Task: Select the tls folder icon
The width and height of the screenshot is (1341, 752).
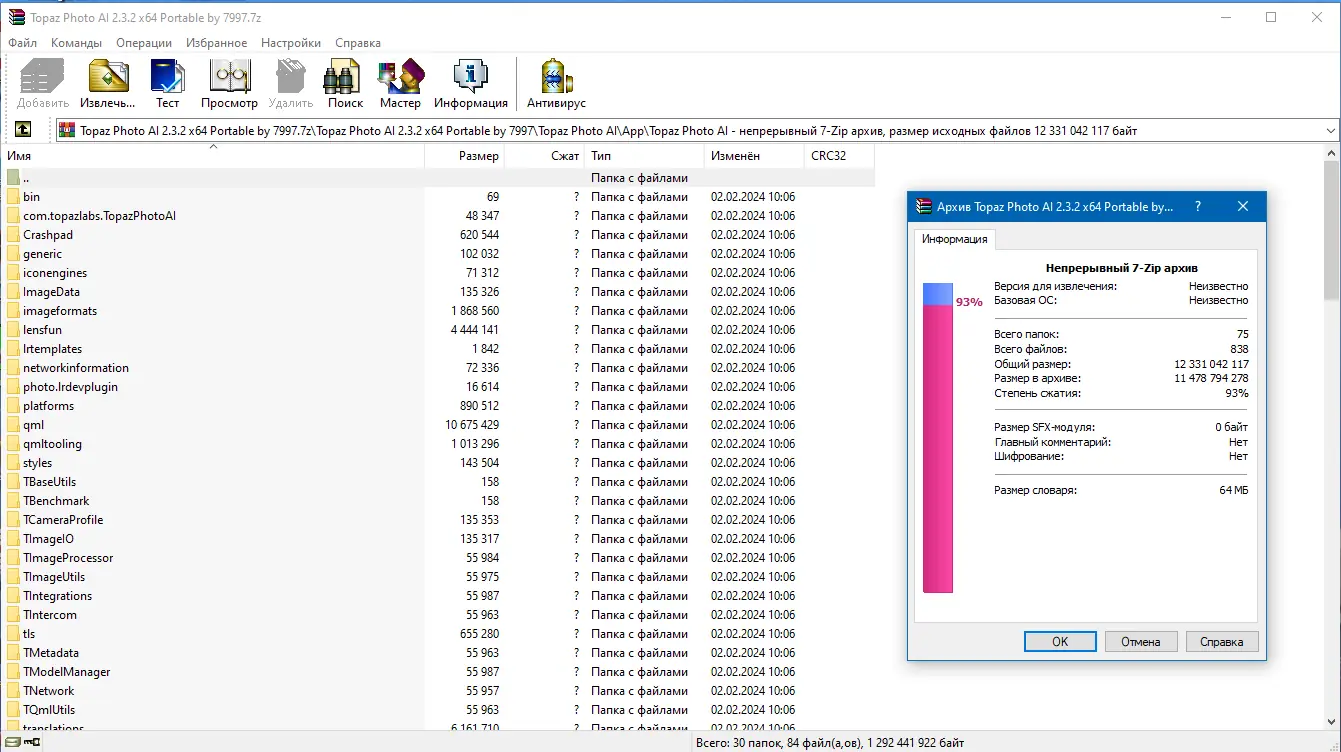Action: tap(13, 634)
